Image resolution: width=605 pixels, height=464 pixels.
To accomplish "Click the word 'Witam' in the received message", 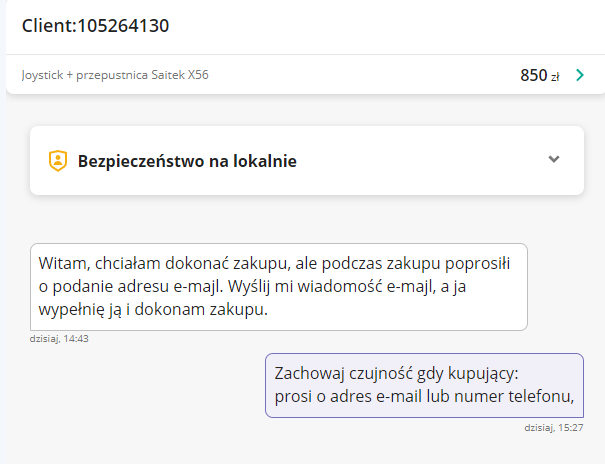I will 62,264.
